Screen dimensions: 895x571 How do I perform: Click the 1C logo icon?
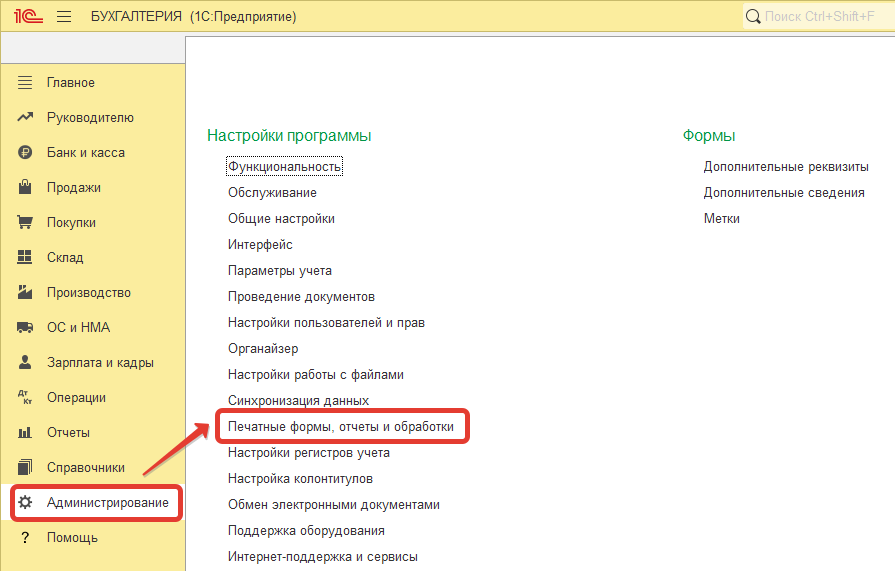pos(28,16)
